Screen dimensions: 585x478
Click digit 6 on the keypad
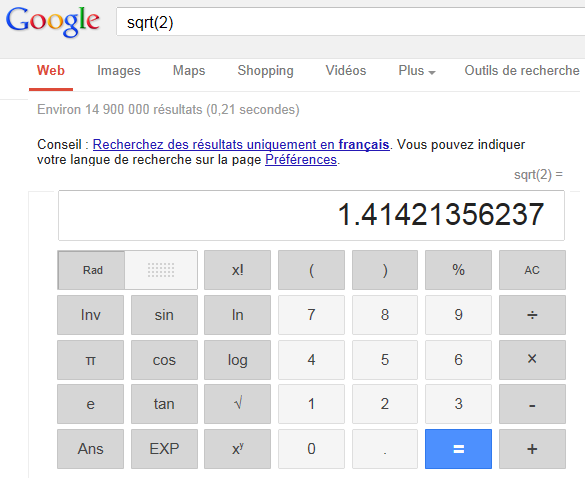point(458,360)
